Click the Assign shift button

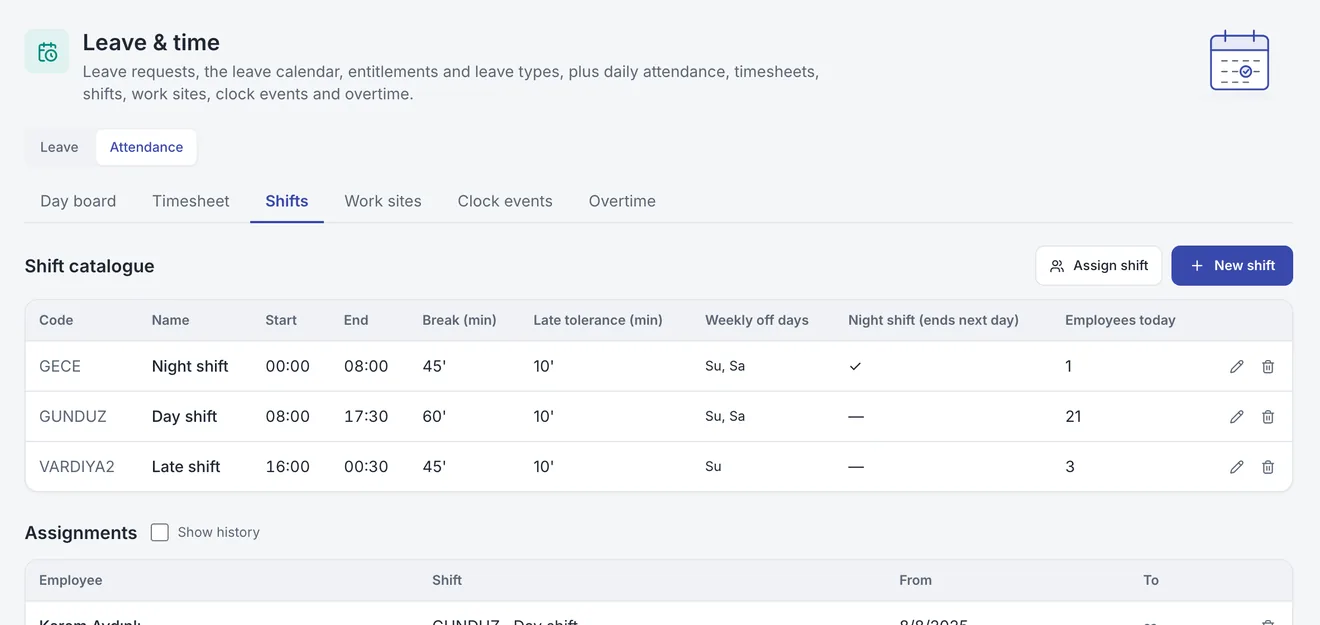[x=1099, y=266]
